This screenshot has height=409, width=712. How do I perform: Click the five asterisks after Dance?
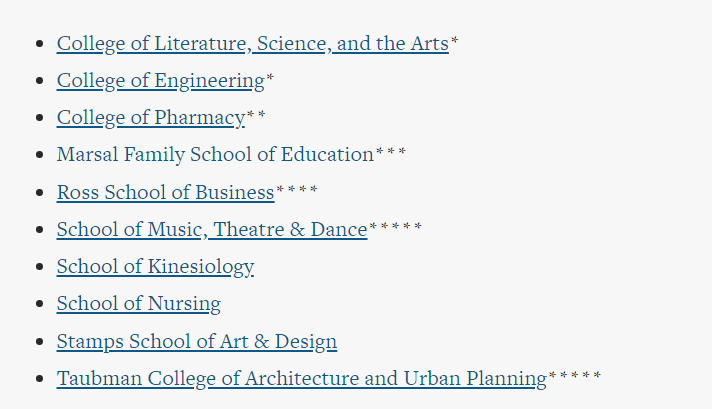coord(395,227)
